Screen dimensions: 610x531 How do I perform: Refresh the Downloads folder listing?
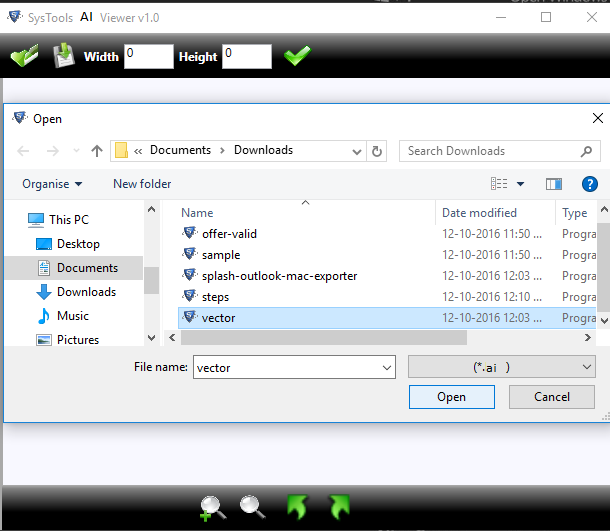click(377, 151)
